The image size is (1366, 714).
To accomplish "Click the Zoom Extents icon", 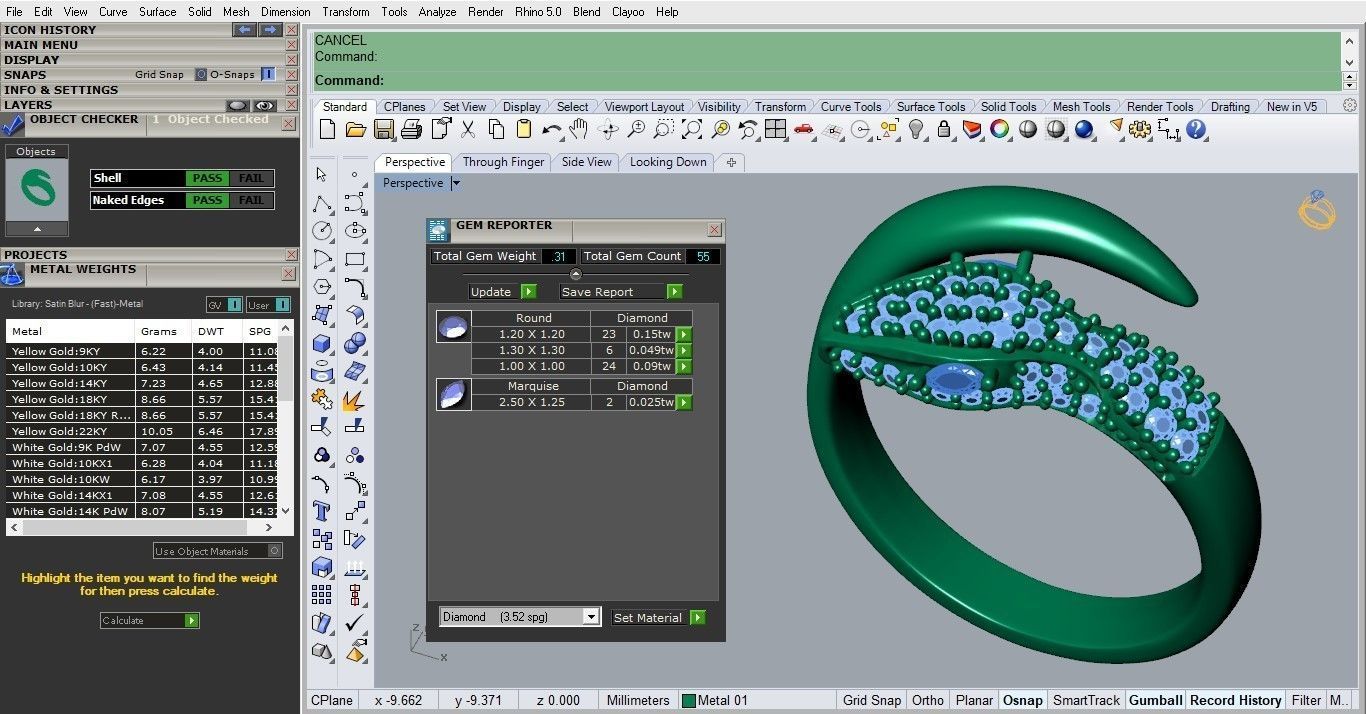I will 692,129.
